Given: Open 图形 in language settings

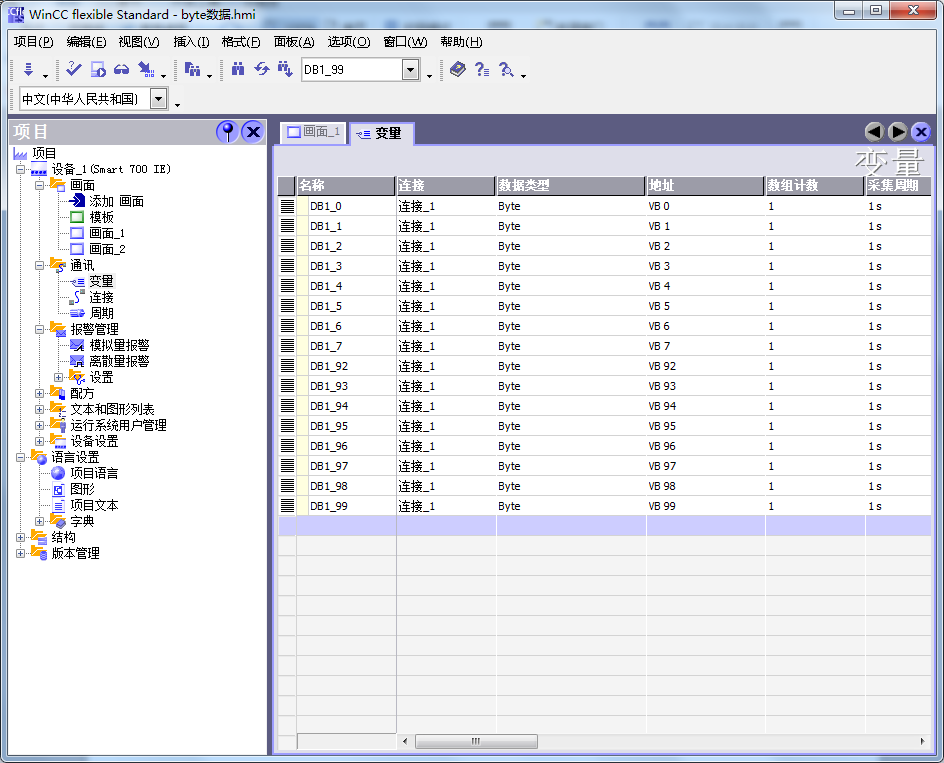Looking at the screenshot, I should pos(82,490).
